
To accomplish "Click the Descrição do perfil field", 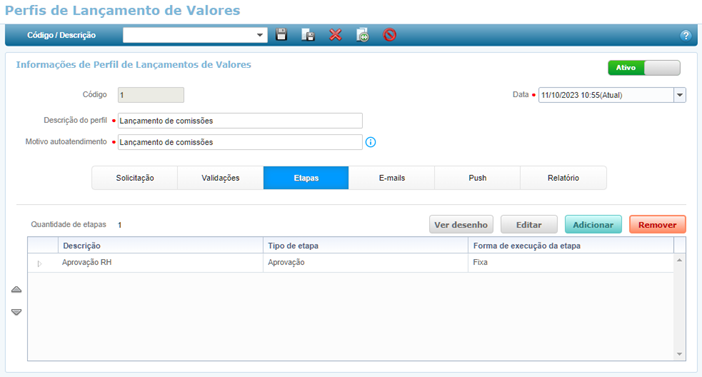I will (x=240, y=121).
